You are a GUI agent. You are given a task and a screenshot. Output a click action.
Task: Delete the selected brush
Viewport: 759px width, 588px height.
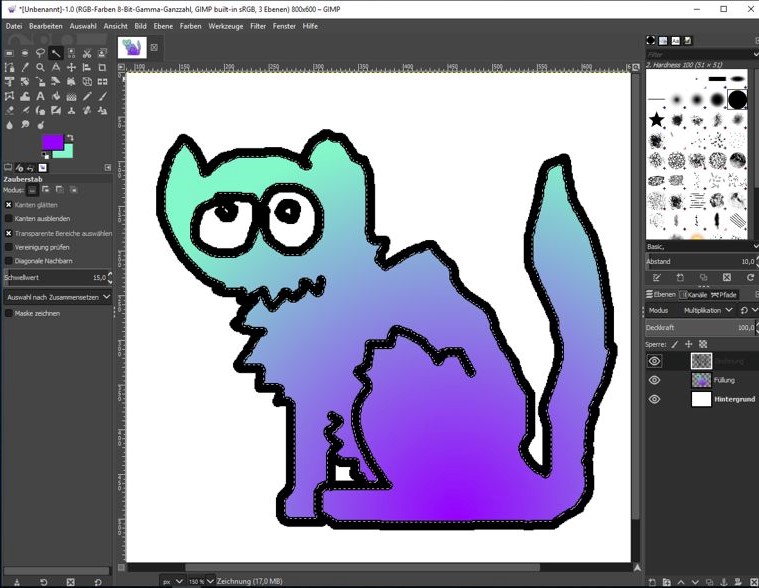click(x=726, y=277)
